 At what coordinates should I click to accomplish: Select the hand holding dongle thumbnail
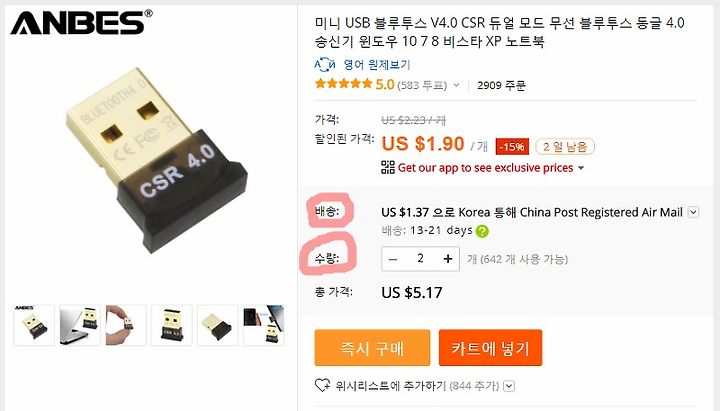[126, 325]
